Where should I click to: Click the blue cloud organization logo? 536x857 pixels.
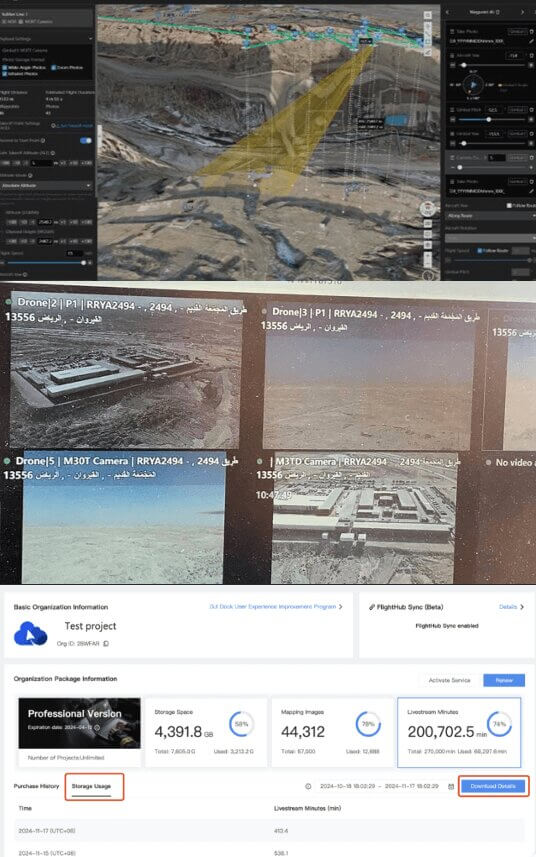click(31, 634)
